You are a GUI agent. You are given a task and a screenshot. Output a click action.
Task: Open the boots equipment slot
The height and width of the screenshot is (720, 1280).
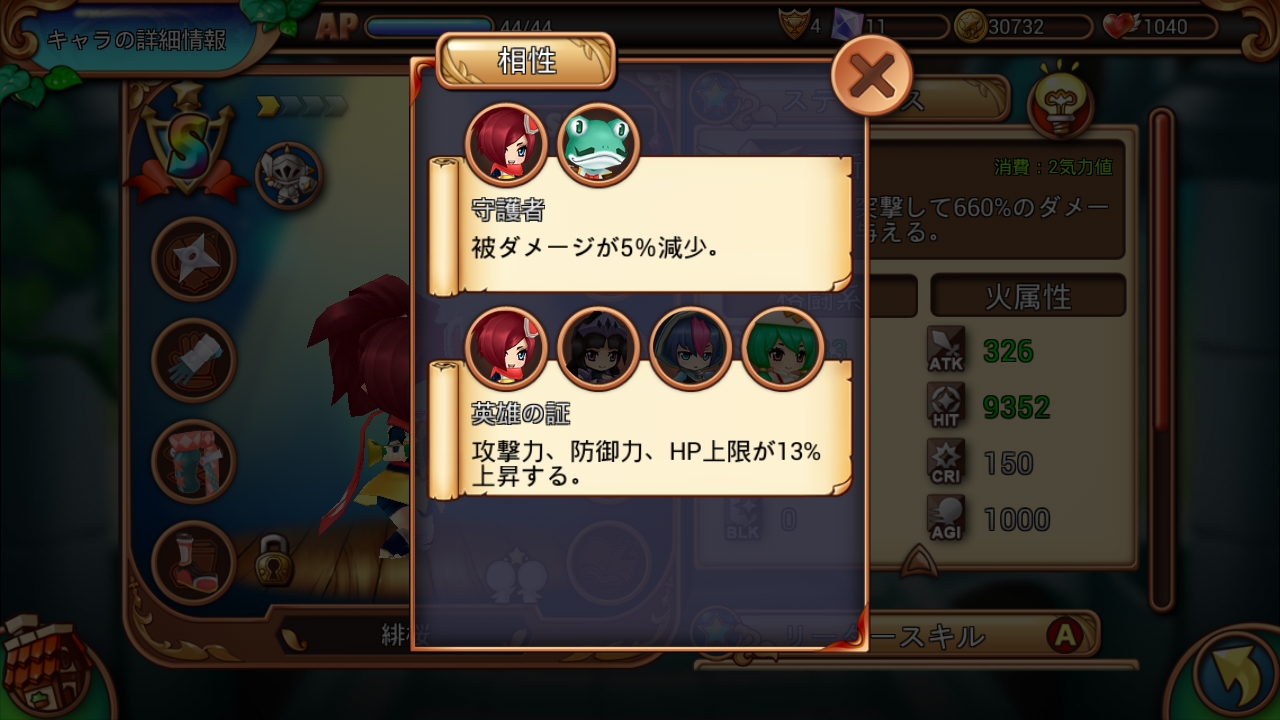point(193,562)
